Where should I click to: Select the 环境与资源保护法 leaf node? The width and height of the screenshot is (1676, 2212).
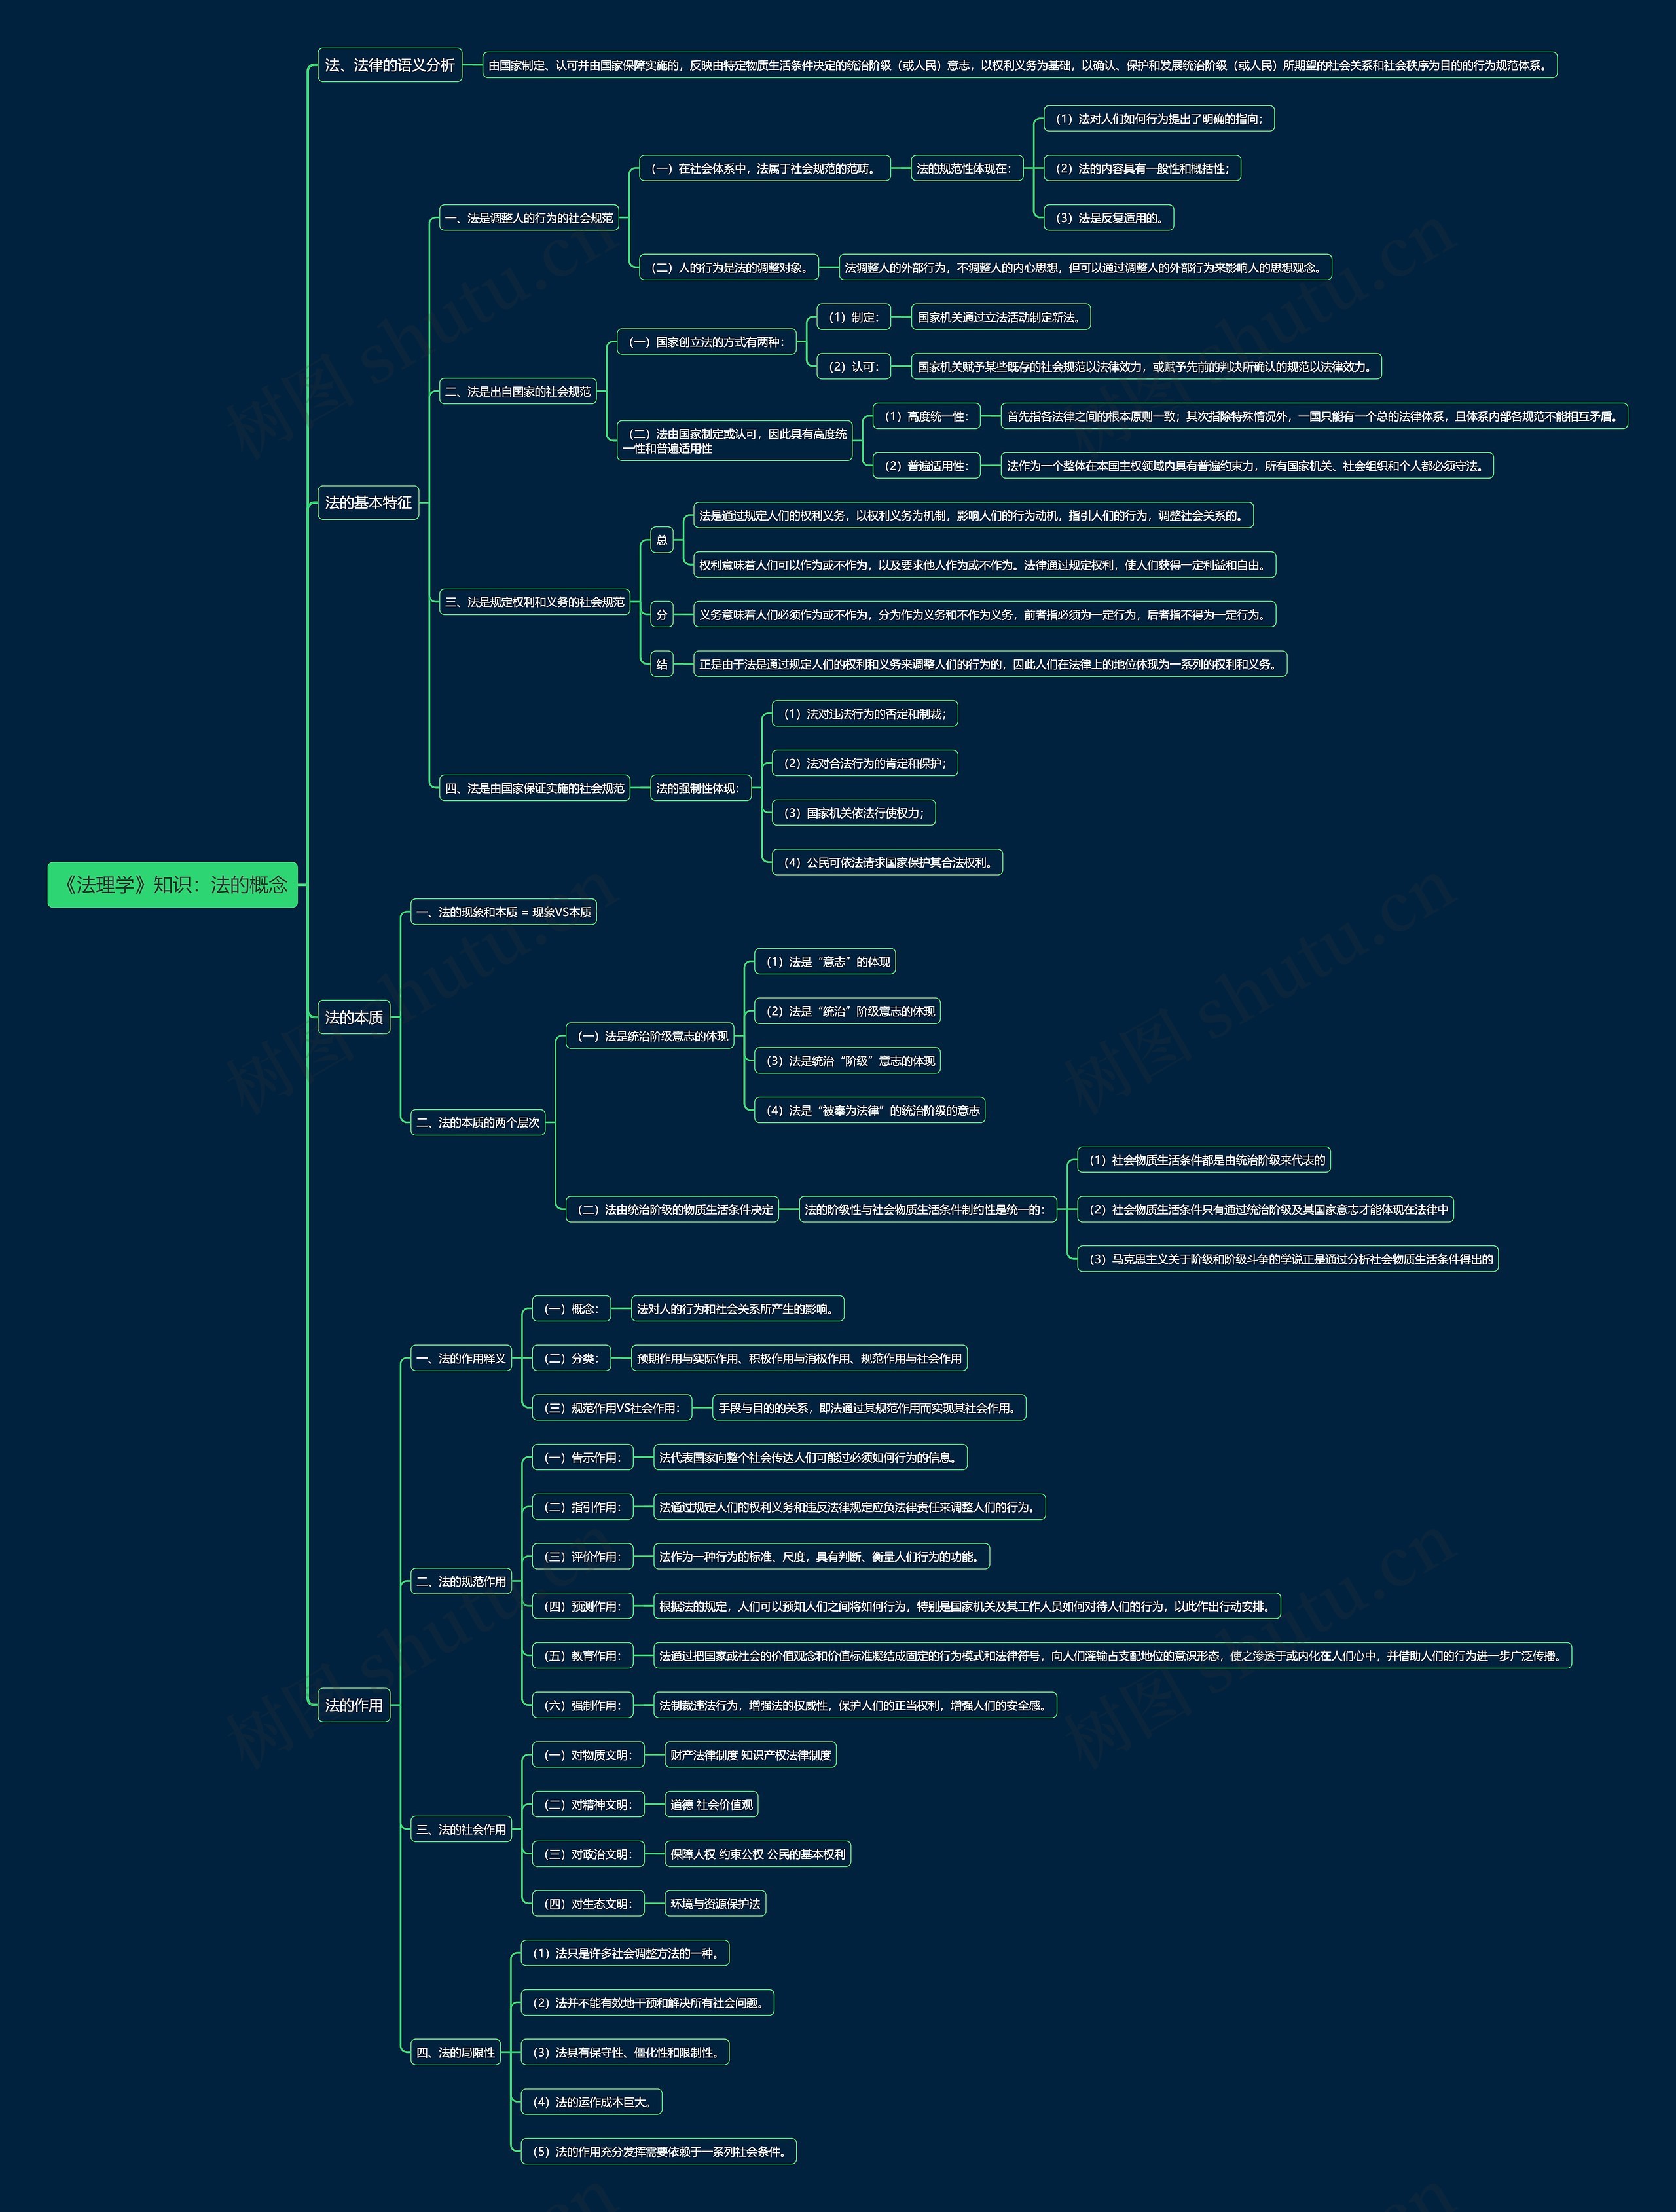(715, 1904)
